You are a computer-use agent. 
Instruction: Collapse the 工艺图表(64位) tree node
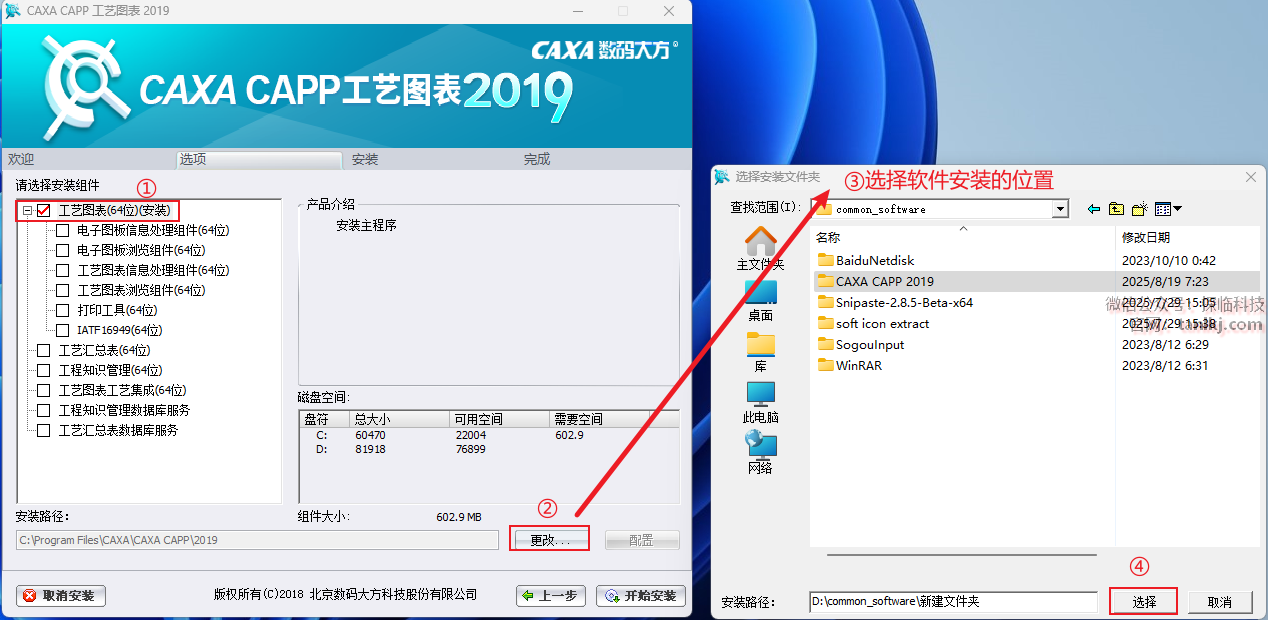tap(27, 211)
